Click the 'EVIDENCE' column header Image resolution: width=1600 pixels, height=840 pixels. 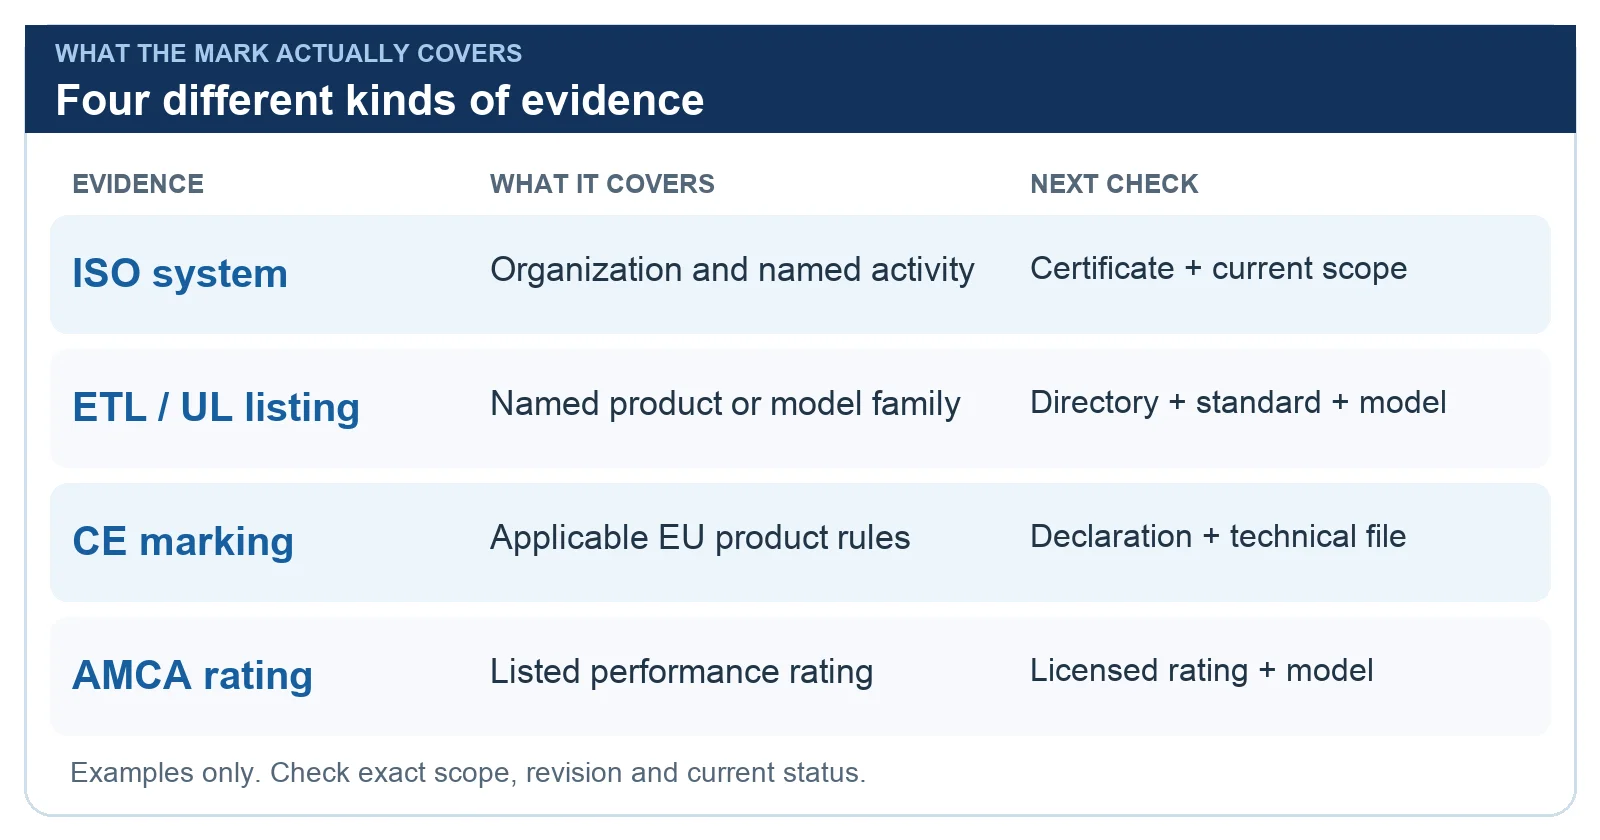click(138, 184)
